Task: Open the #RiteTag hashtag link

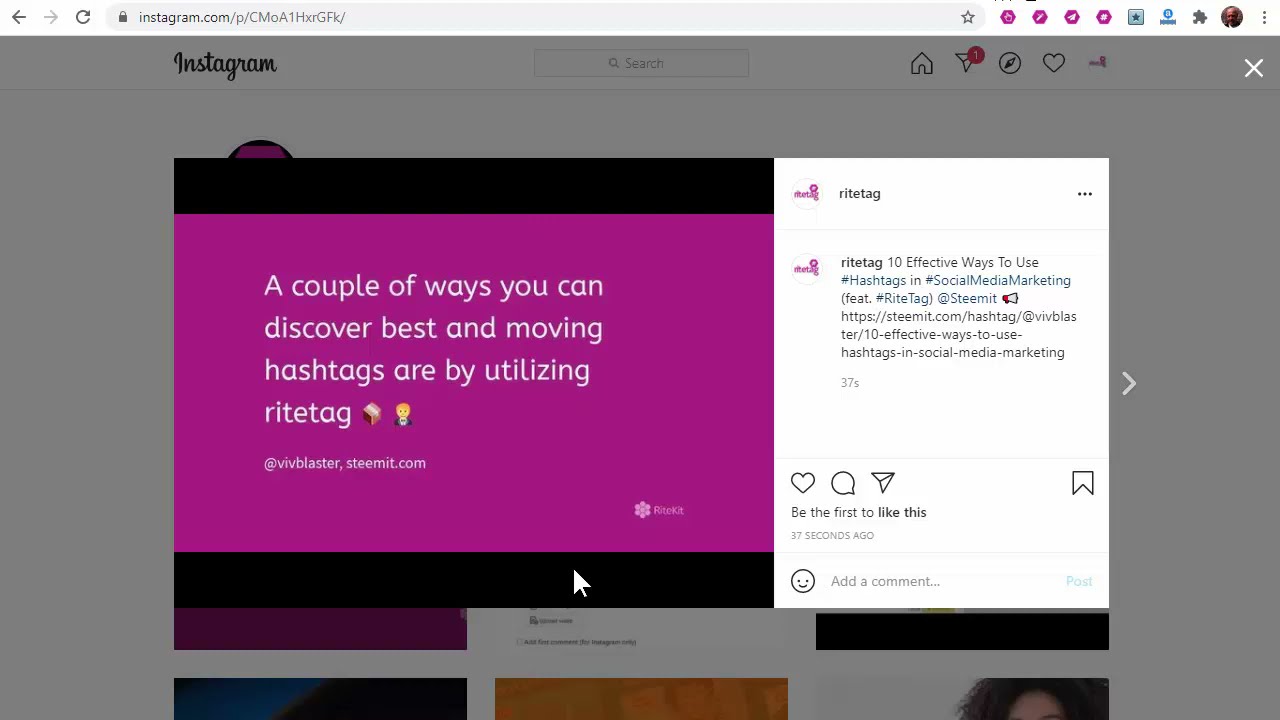Action: [x=904, y=298]
